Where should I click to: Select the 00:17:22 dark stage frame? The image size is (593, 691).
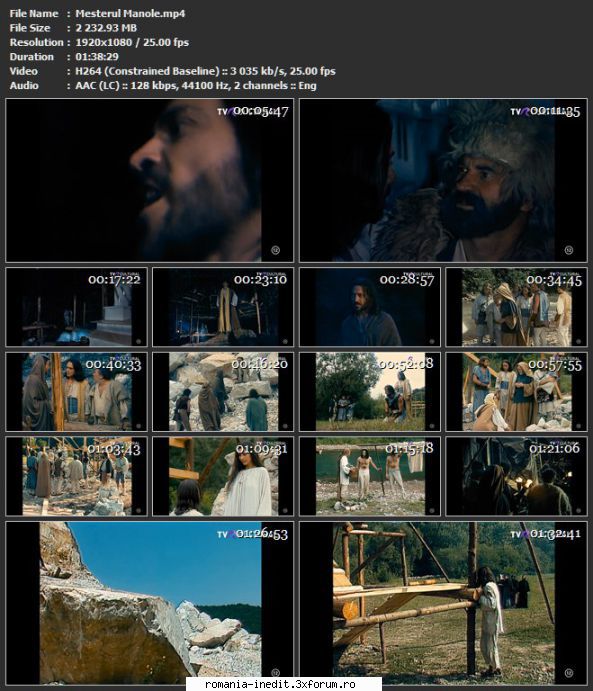pos(77,307)
